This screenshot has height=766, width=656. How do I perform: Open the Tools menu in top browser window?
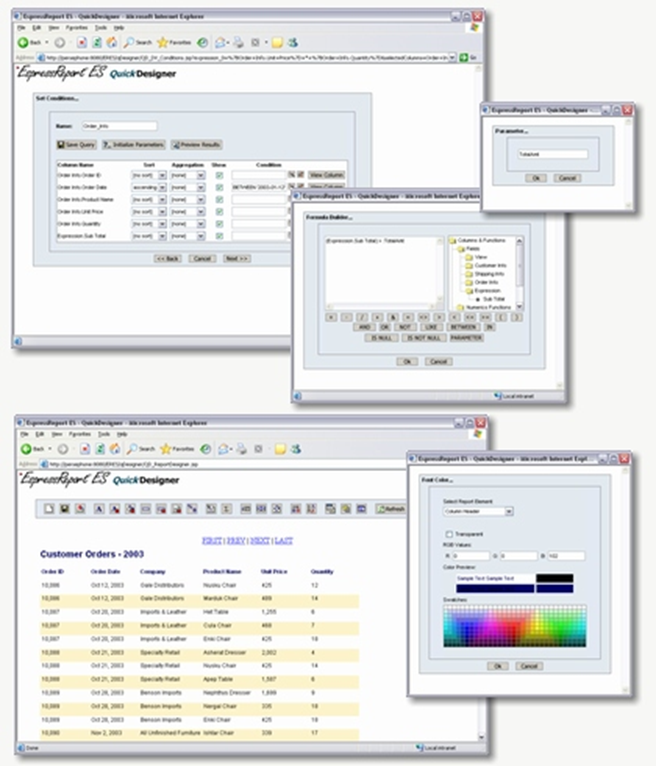100,28
